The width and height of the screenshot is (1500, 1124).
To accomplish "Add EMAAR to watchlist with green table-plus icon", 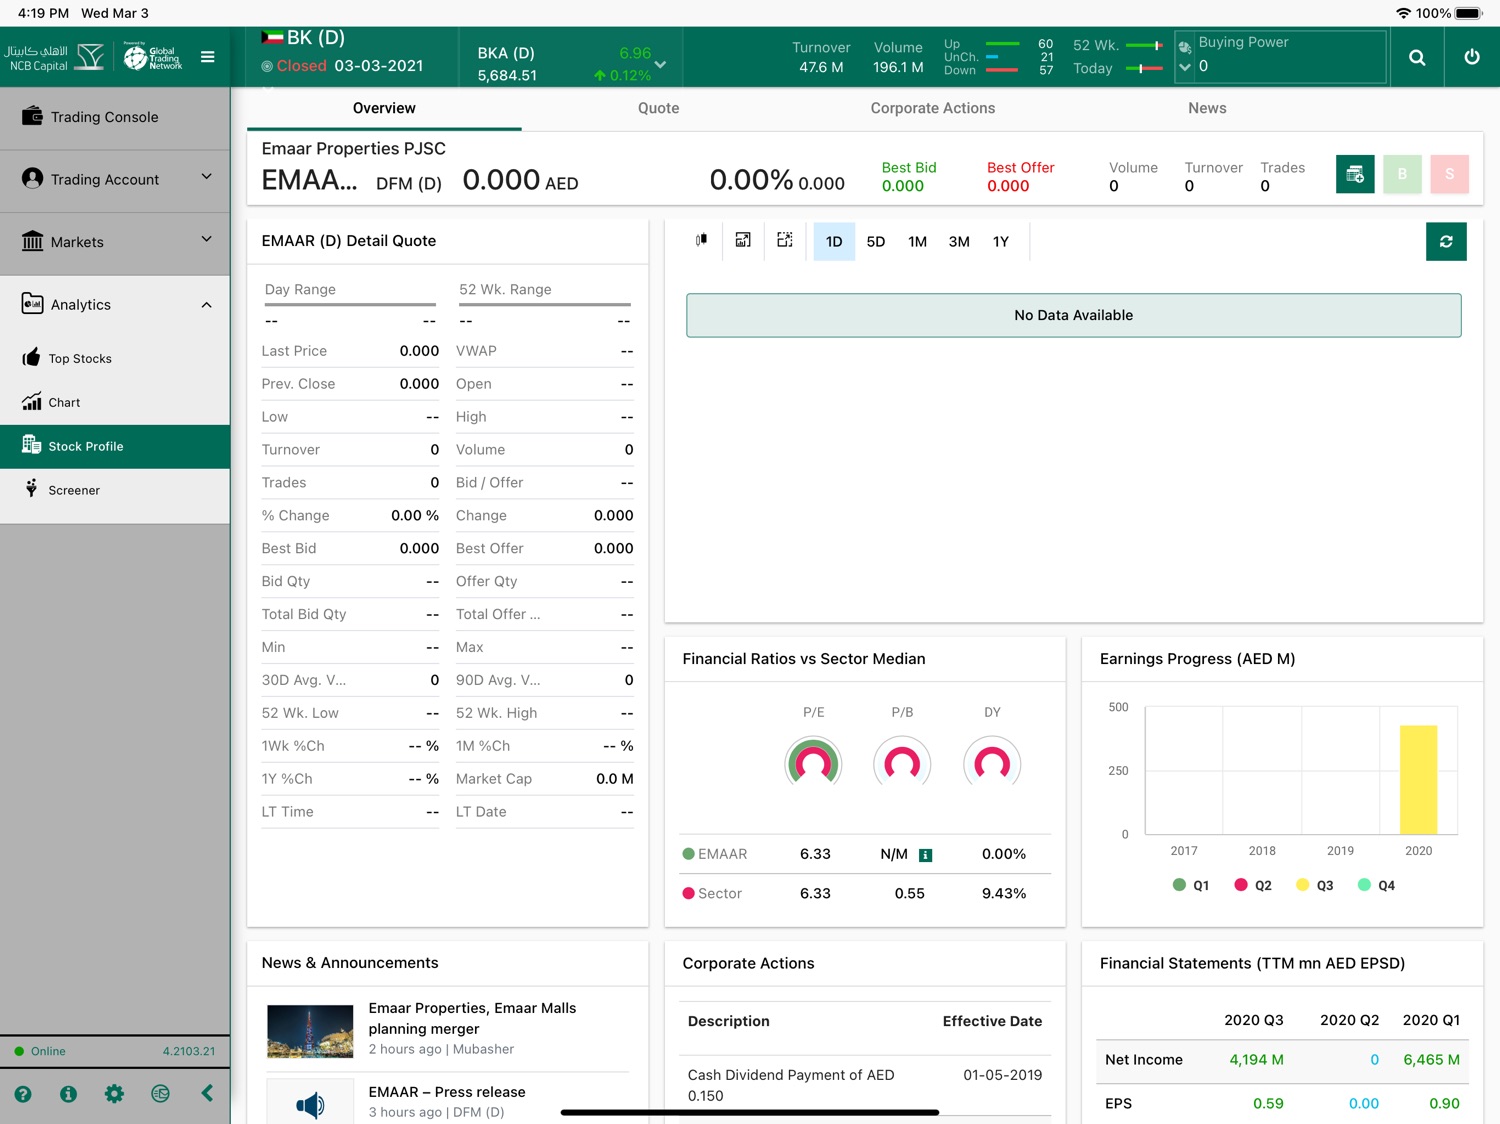I will click(x=1355, y=174).
